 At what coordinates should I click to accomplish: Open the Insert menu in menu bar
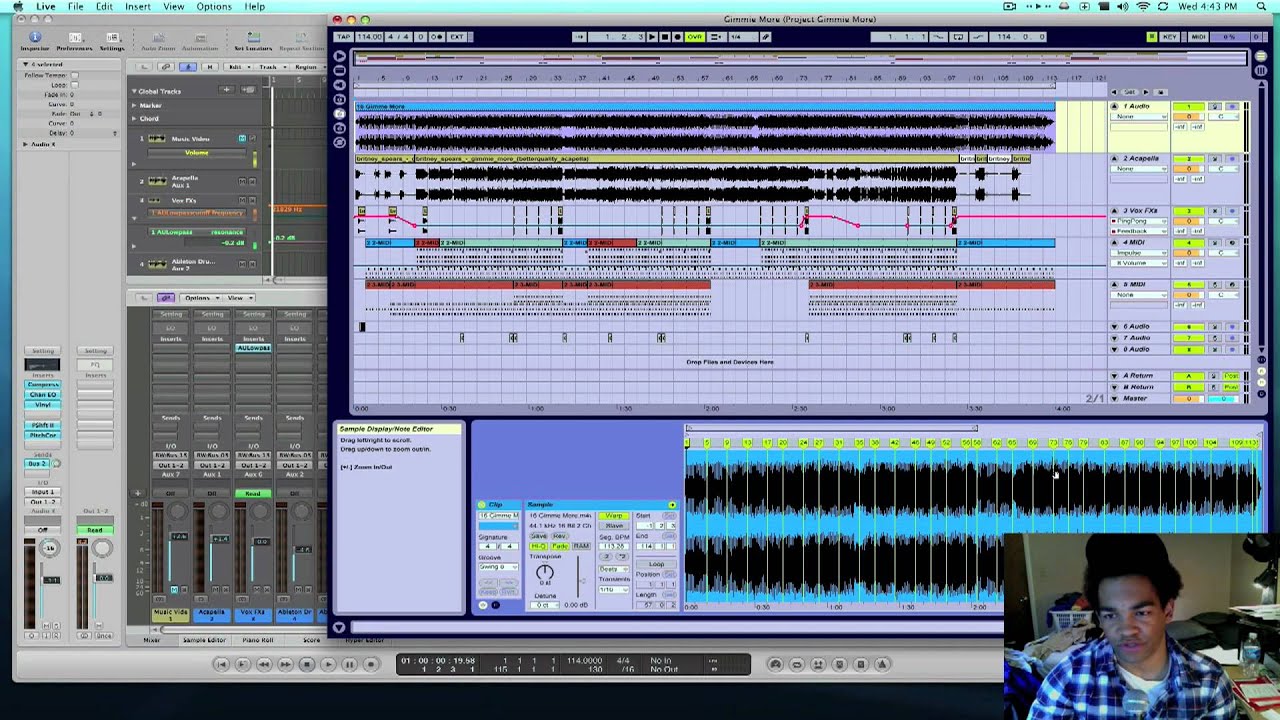pyautogui.click(x=138, y=7)
